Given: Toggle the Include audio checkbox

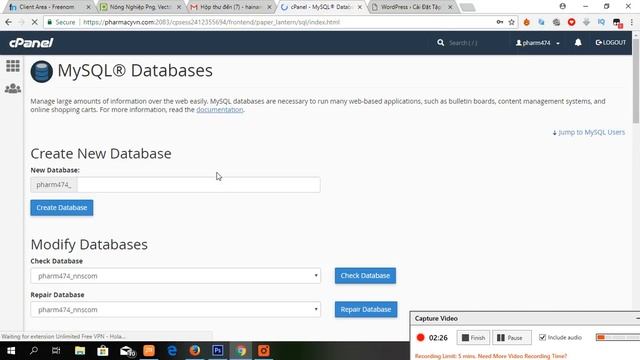Looking at the screenshot, I should point(542,337).
